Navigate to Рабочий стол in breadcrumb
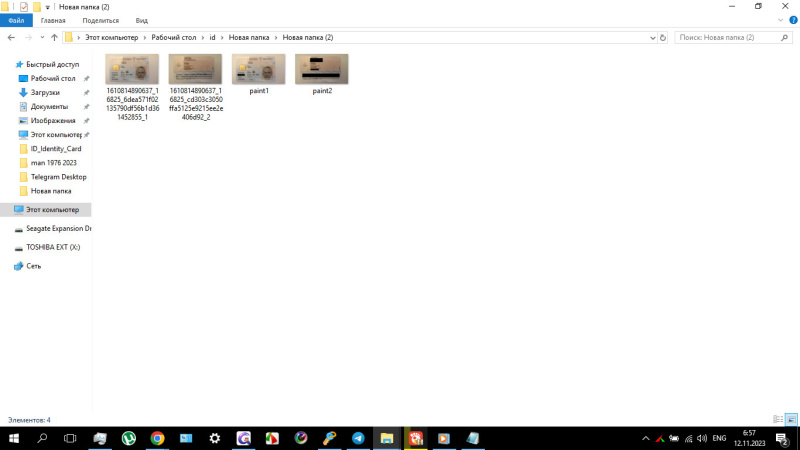800x450 pixels. point(171,37)
